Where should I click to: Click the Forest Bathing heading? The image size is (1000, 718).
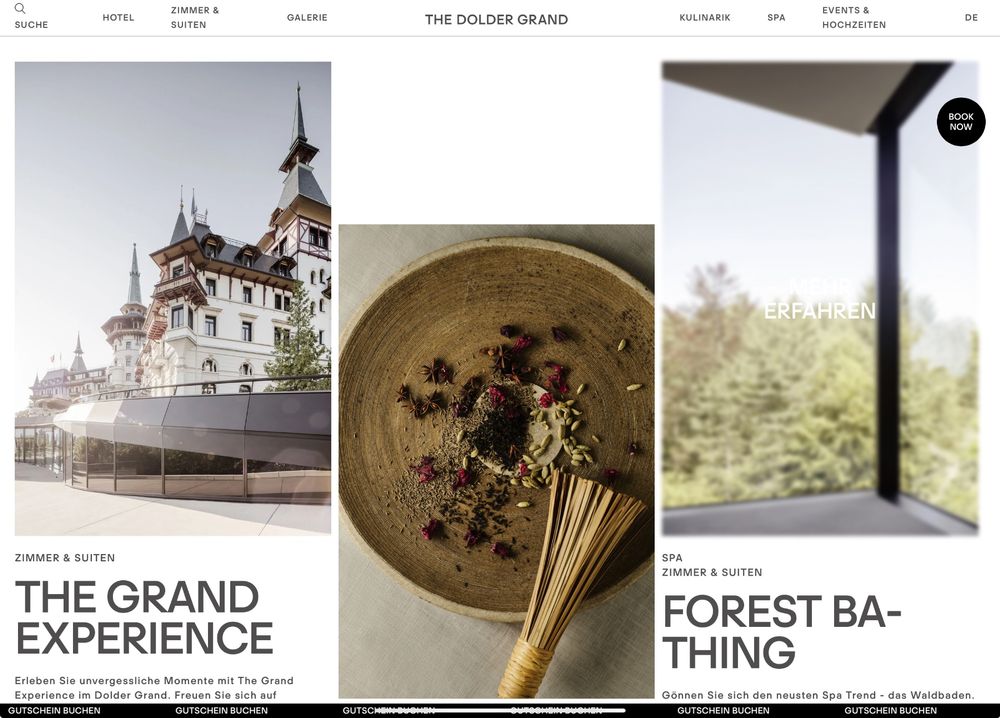[782, 631]
